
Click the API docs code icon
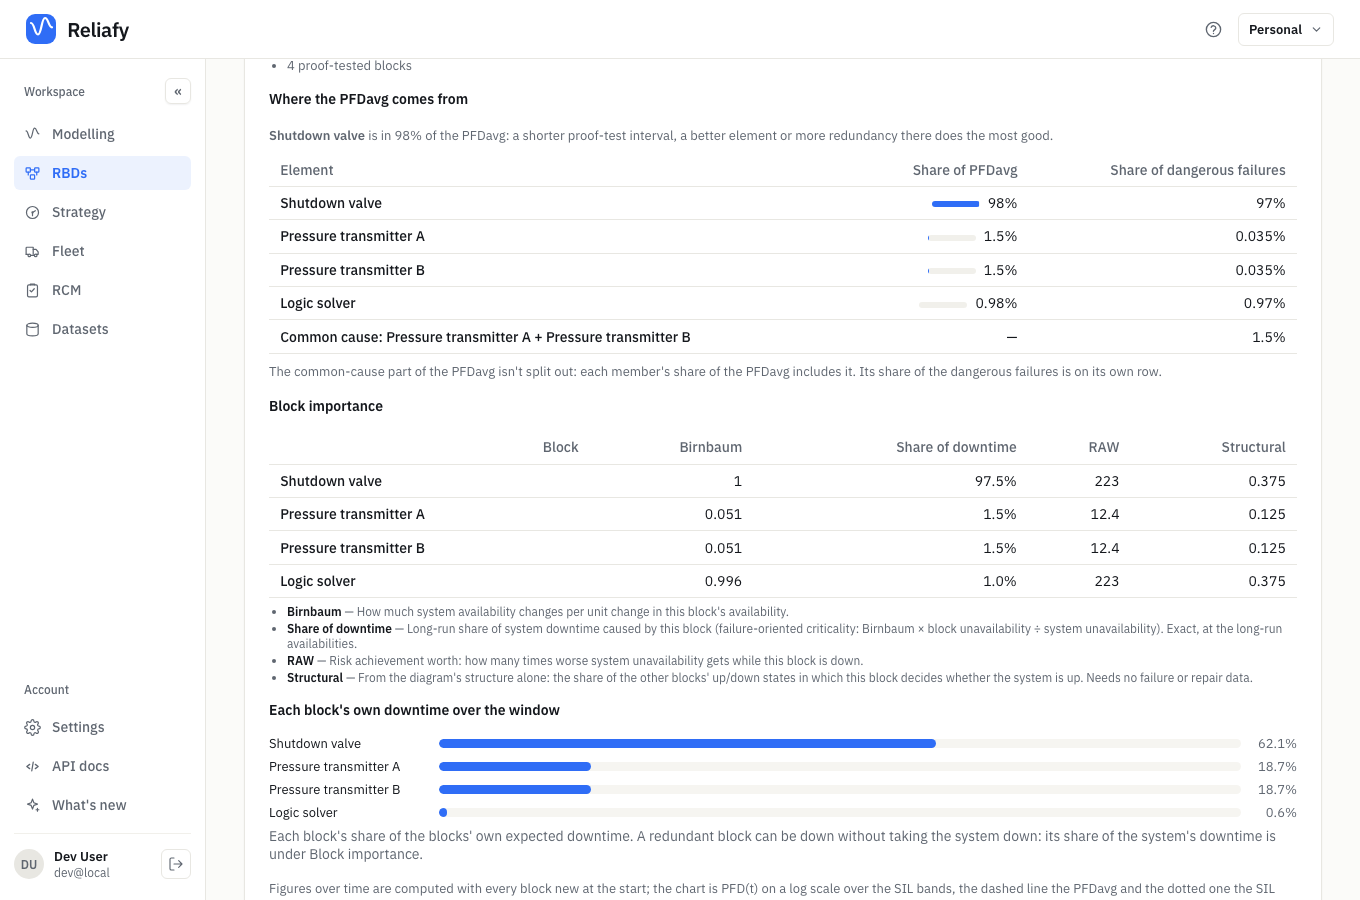32,766
